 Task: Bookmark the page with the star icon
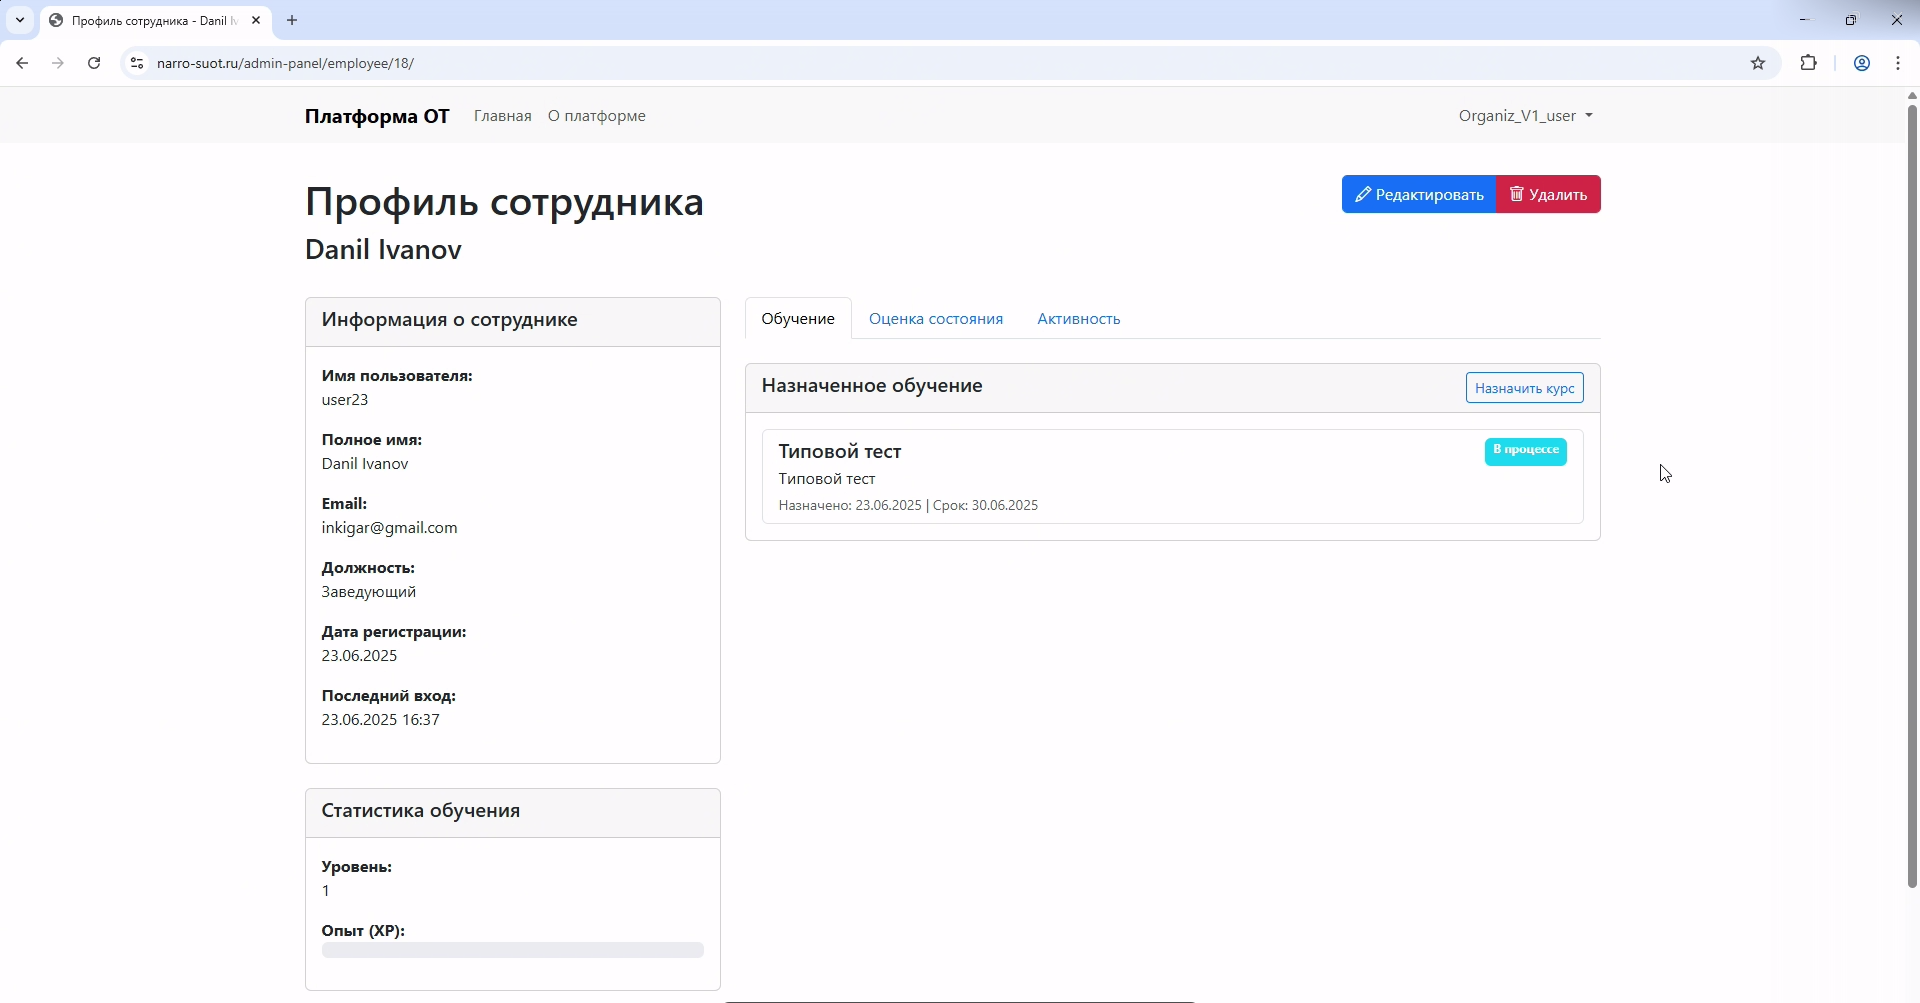tap(1759, 63)
